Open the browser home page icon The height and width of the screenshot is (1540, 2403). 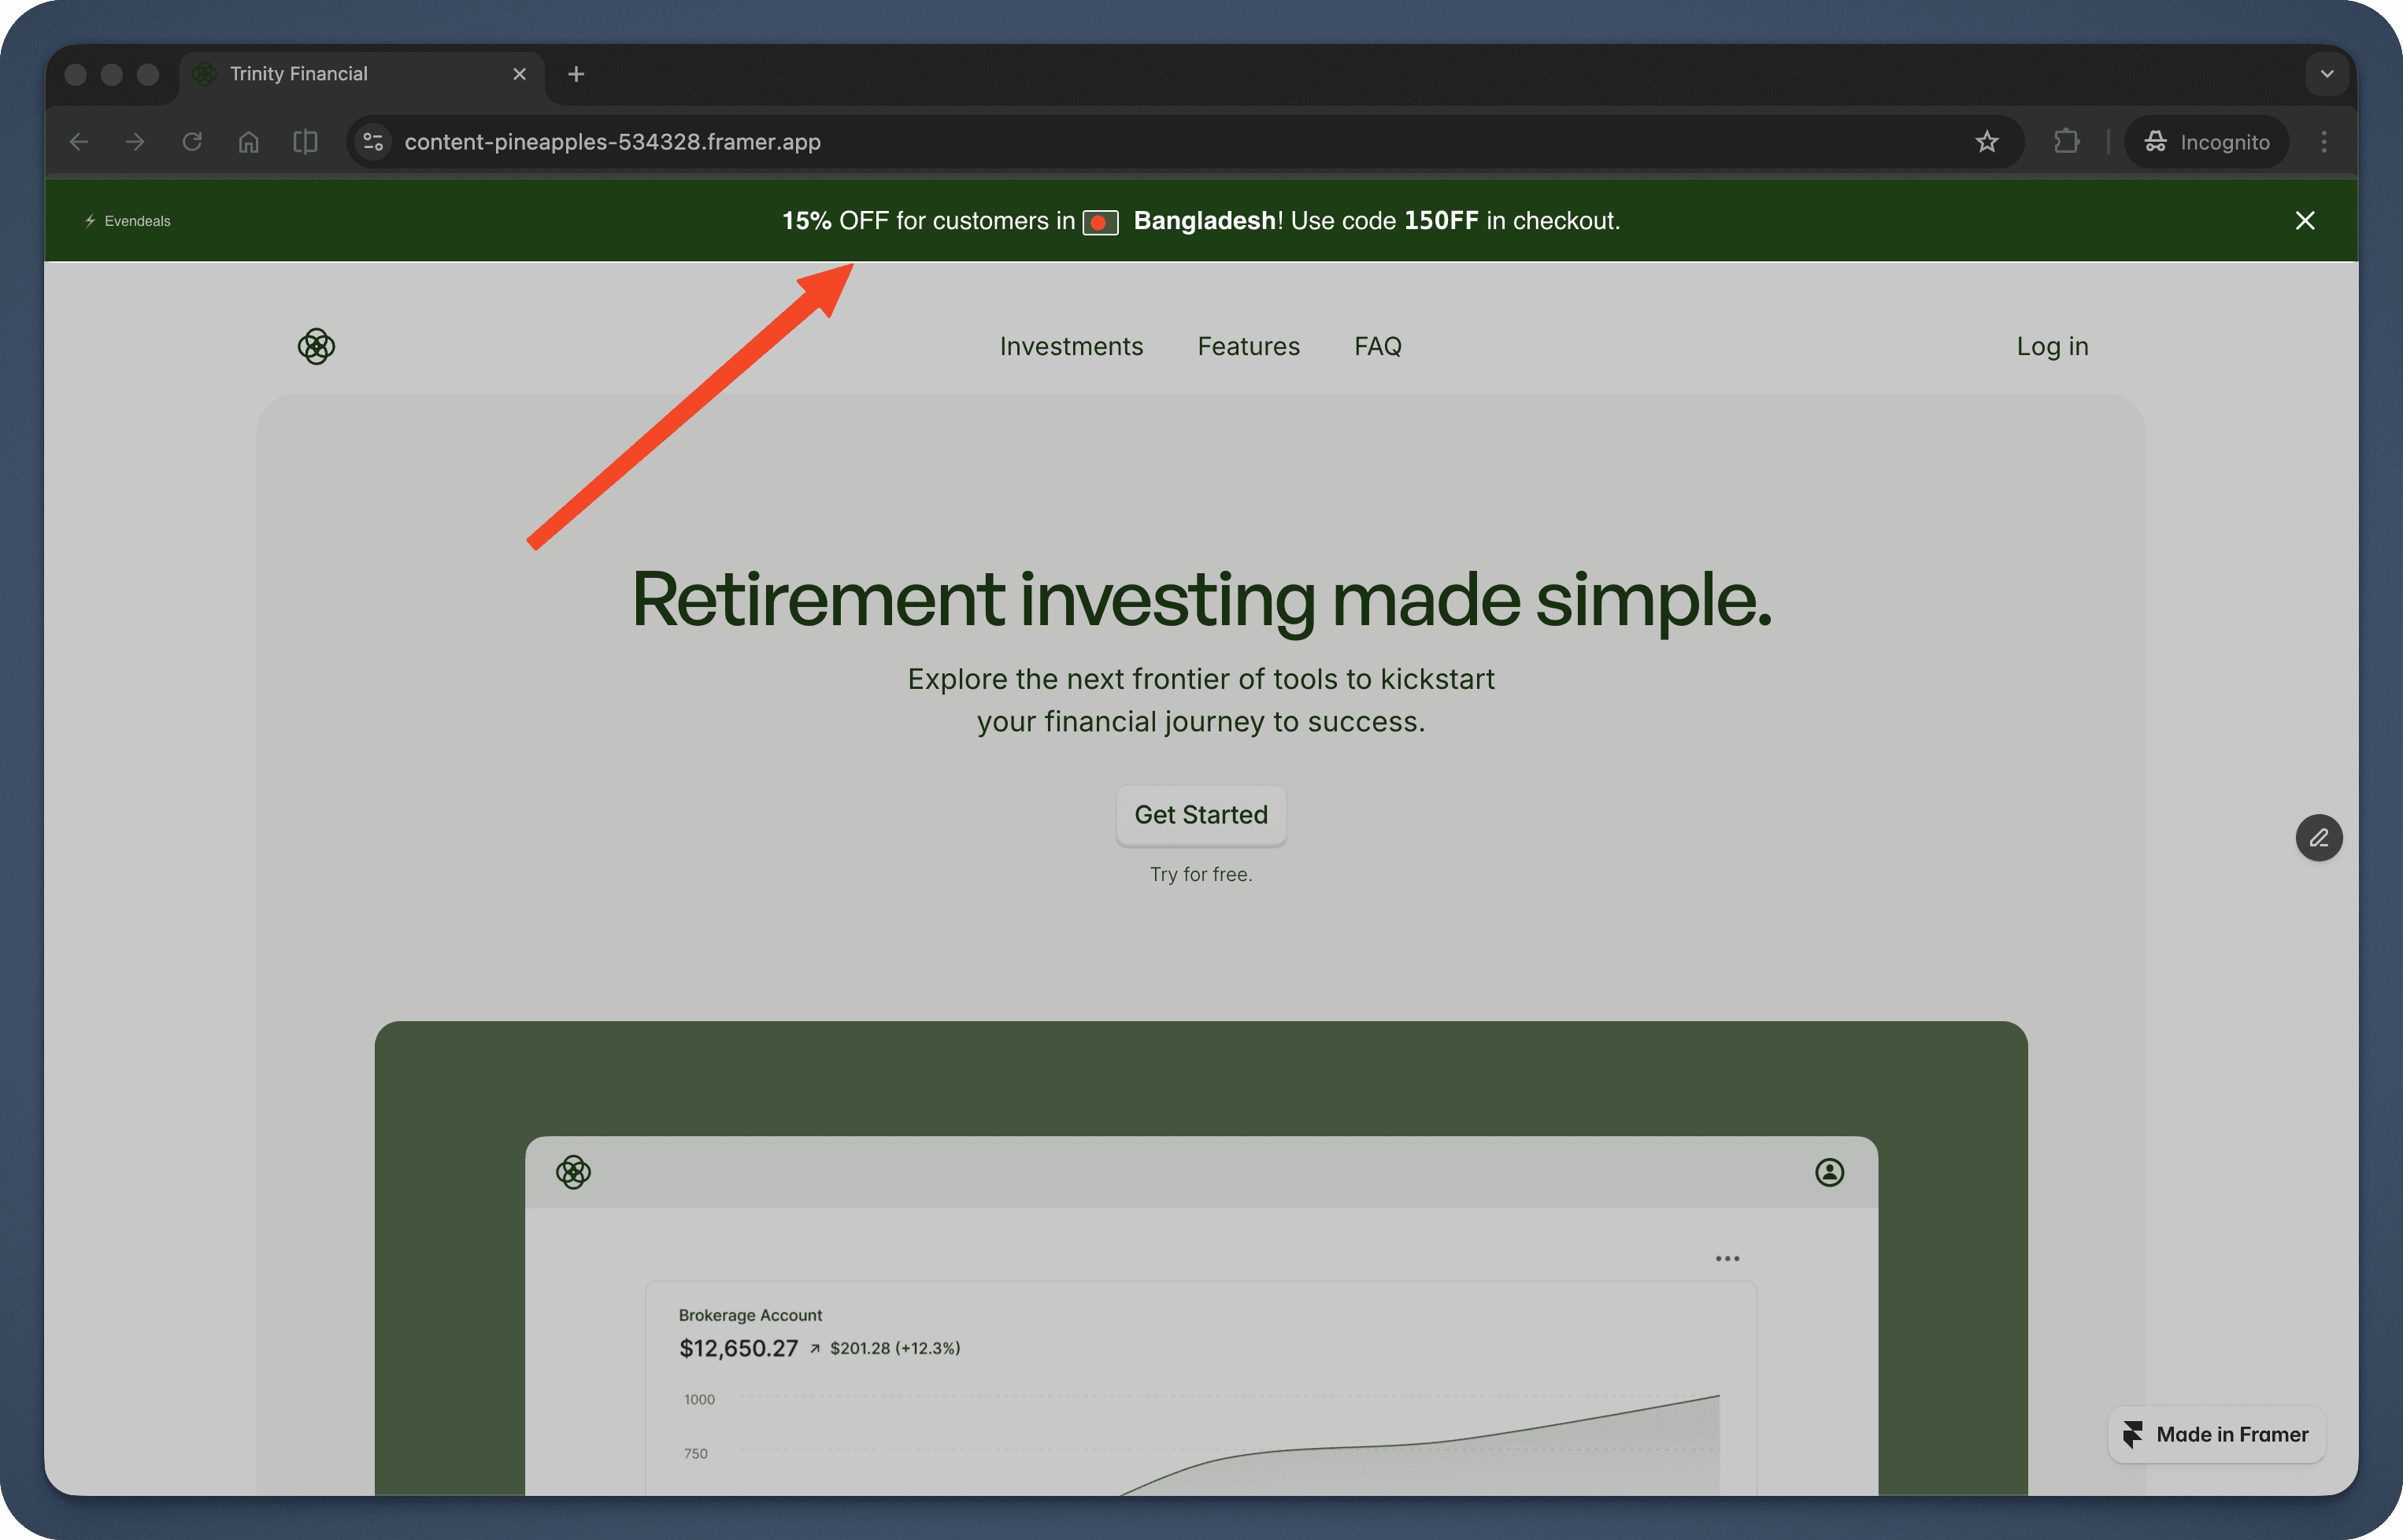click(248, 141)
